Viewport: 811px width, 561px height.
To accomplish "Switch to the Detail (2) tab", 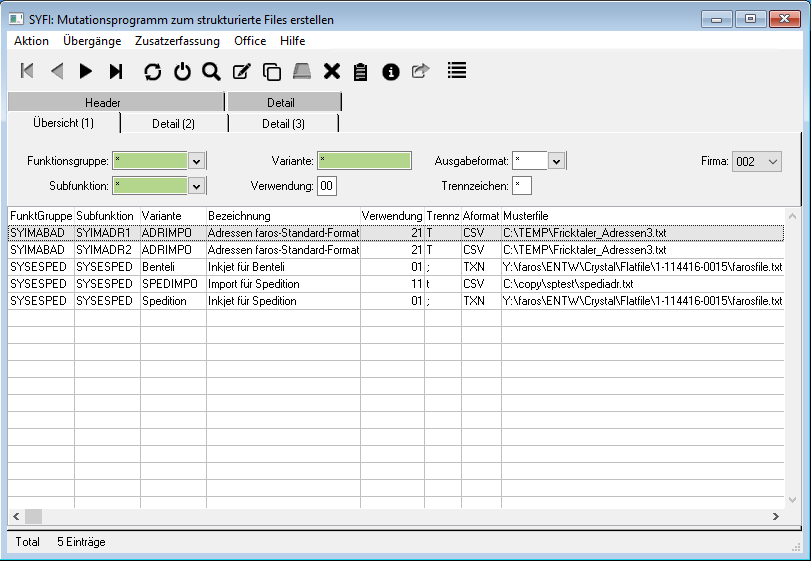I will [x=174, y=123].
